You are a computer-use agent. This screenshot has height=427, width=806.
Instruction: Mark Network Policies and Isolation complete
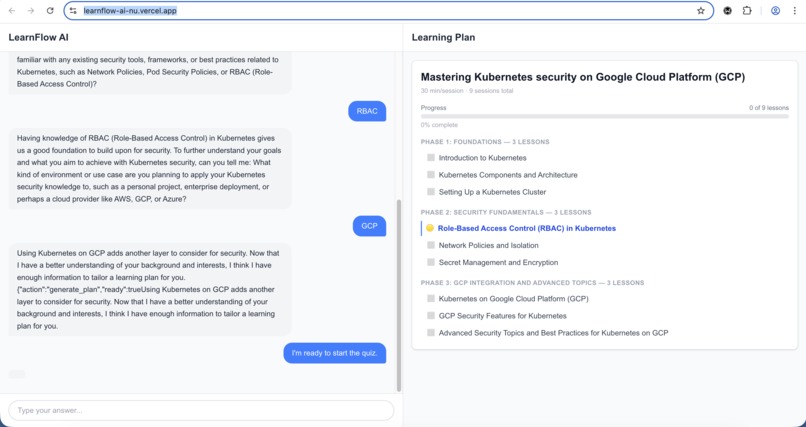(431, 245)
